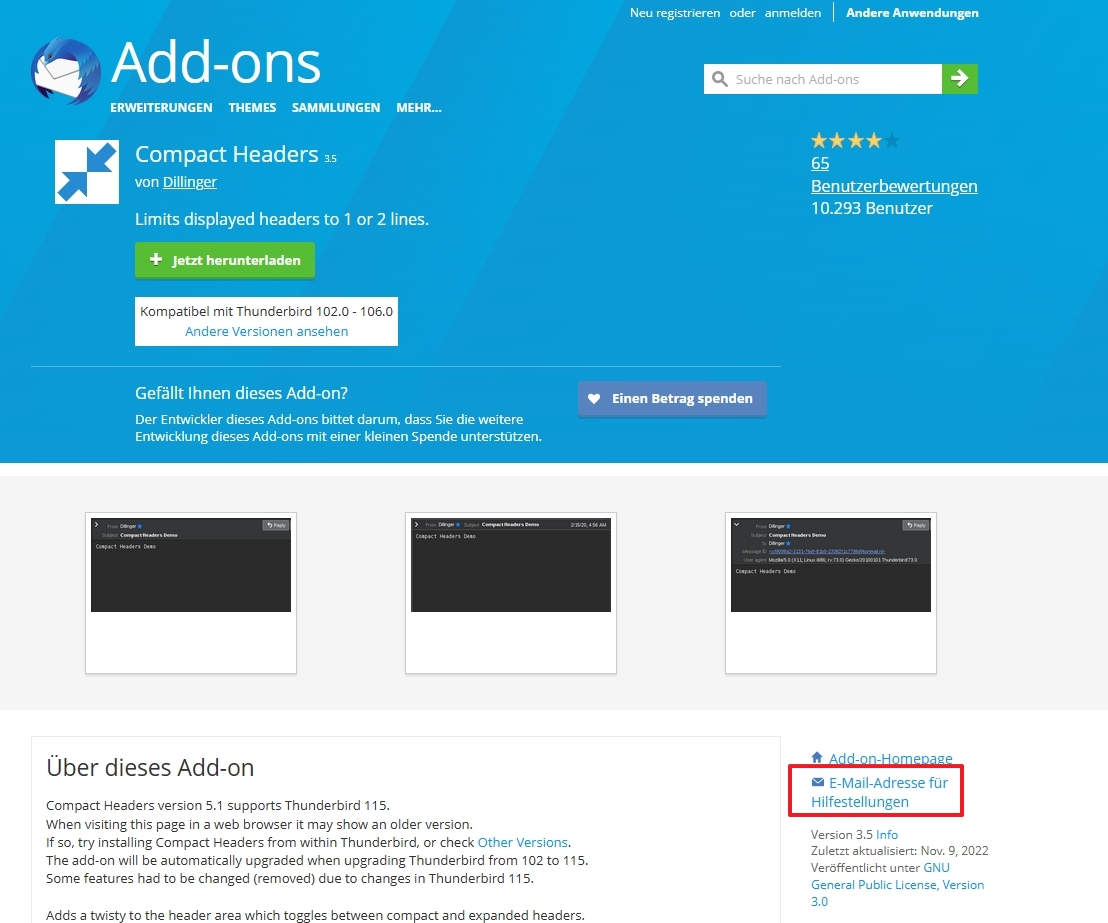1108x923 pixels.
Task: Click the house icon by Add-on-Homepage
Action: 817,758
